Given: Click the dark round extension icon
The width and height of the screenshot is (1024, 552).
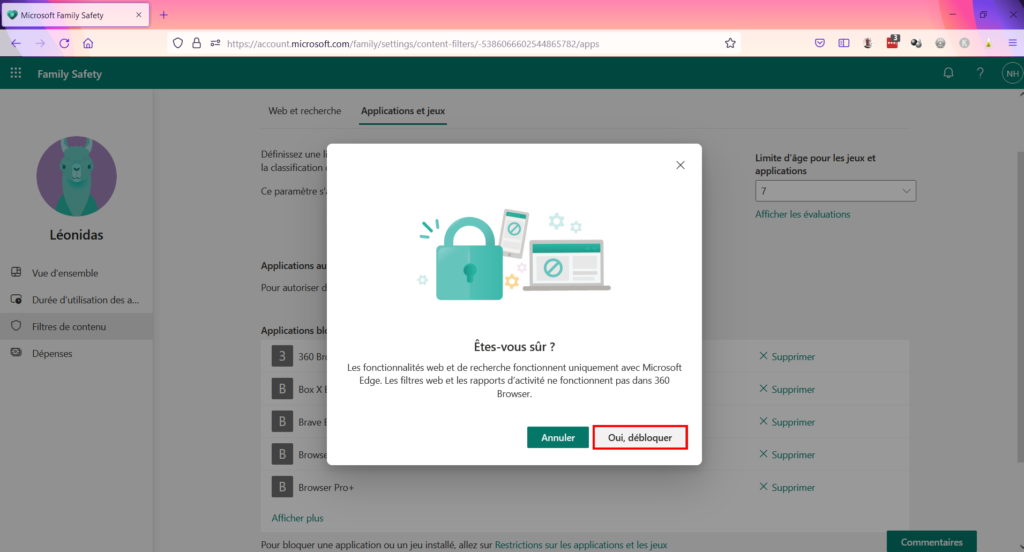Looking at the screenshot, I should (916, 43).
